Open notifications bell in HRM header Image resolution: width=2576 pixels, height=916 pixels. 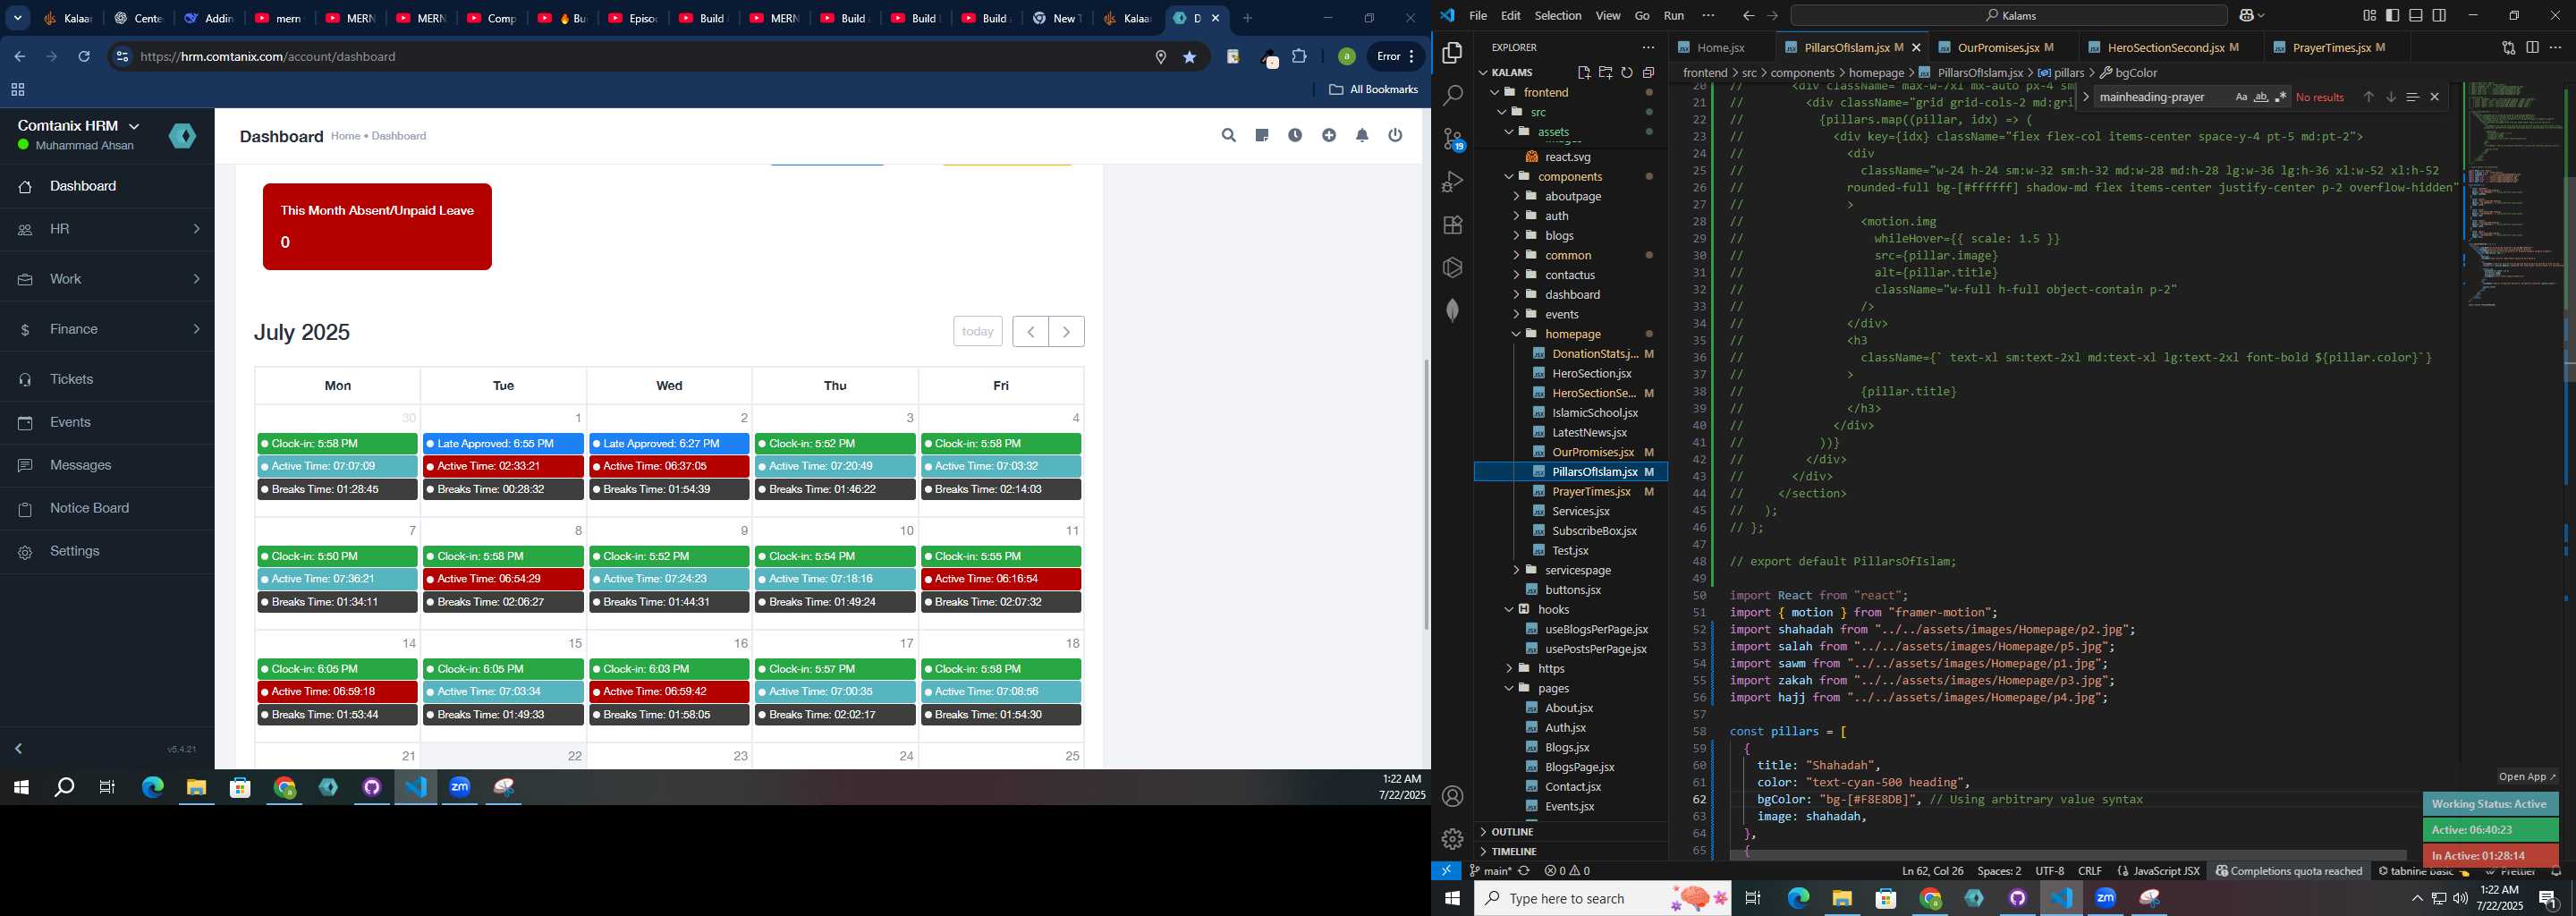coord(1362,135)
